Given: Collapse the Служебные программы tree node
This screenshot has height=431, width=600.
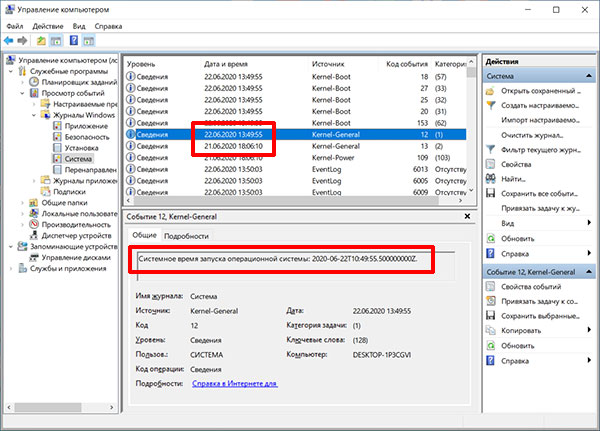Looking at the screenshot, I should click(x=11, y=72).
